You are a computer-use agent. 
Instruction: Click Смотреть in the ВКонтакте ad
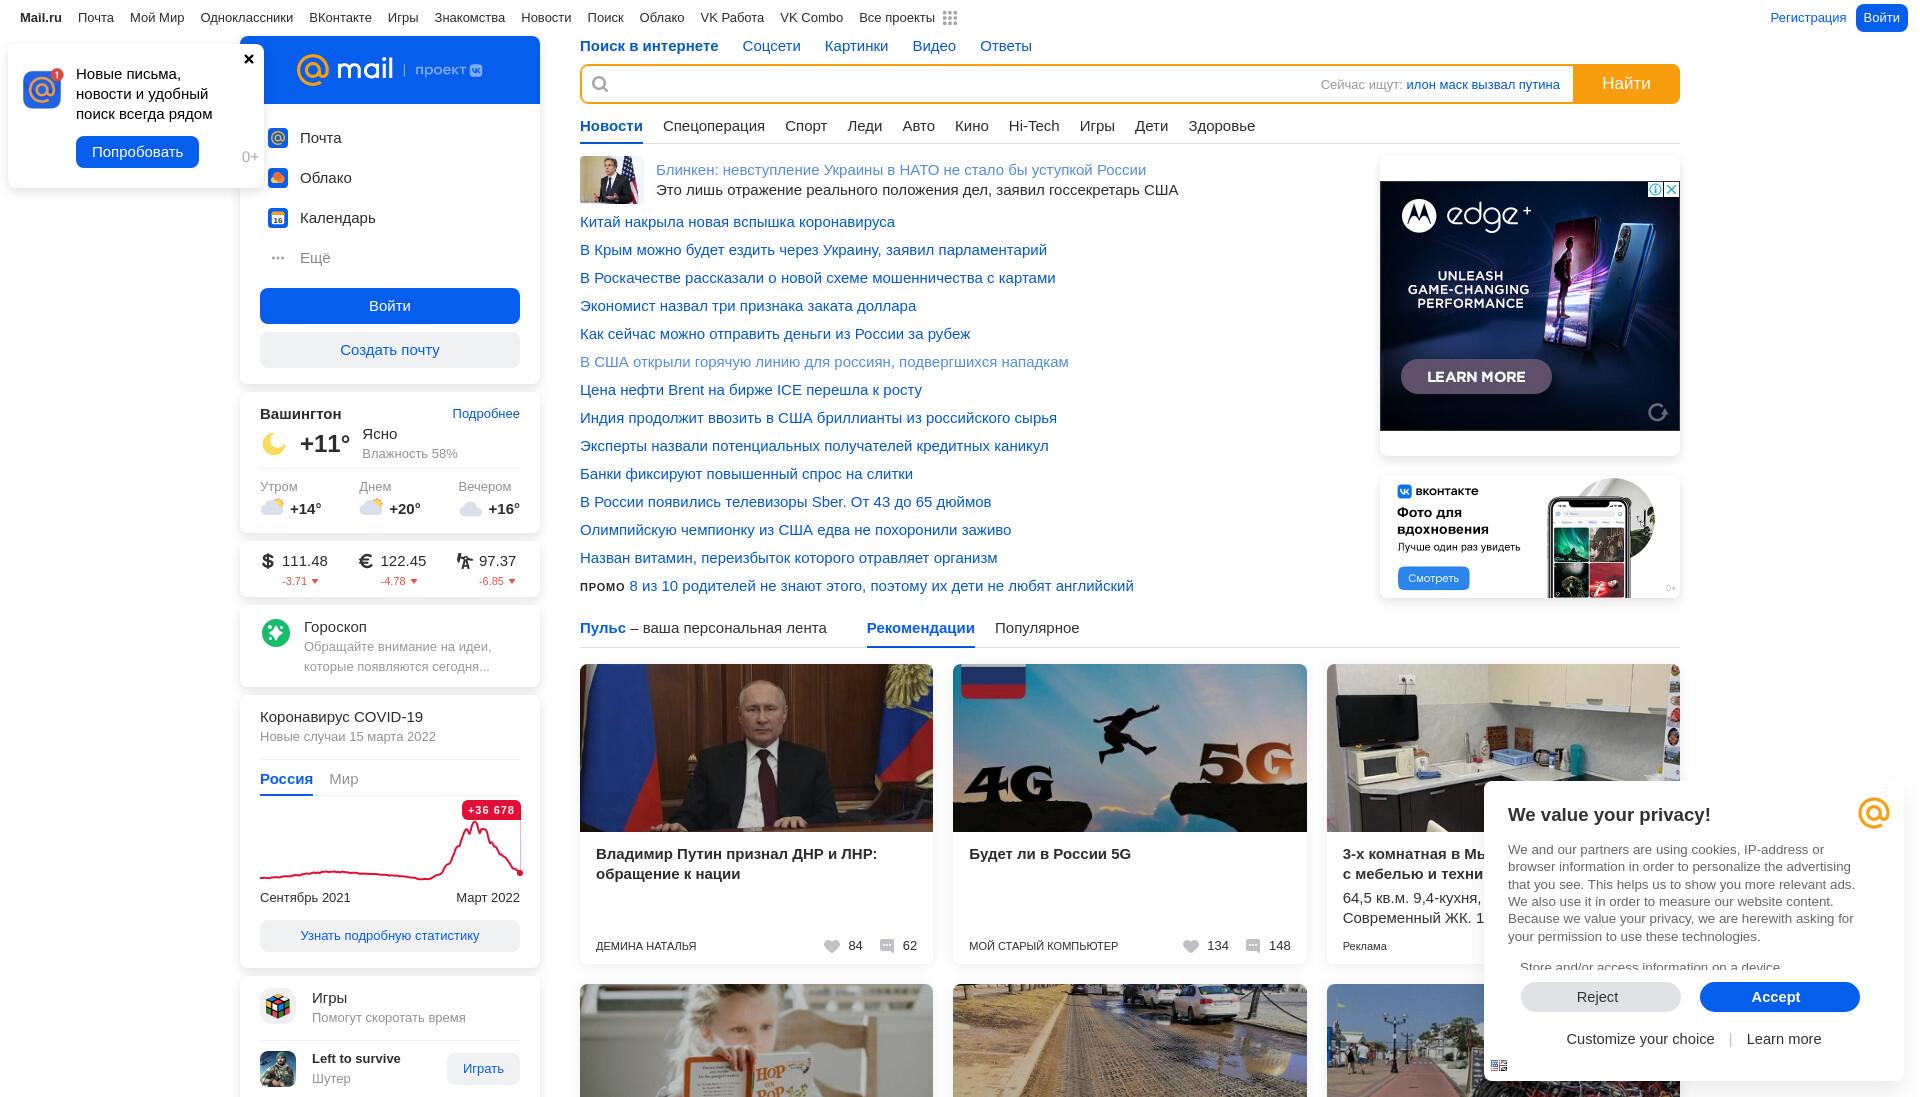[1433, 578]
